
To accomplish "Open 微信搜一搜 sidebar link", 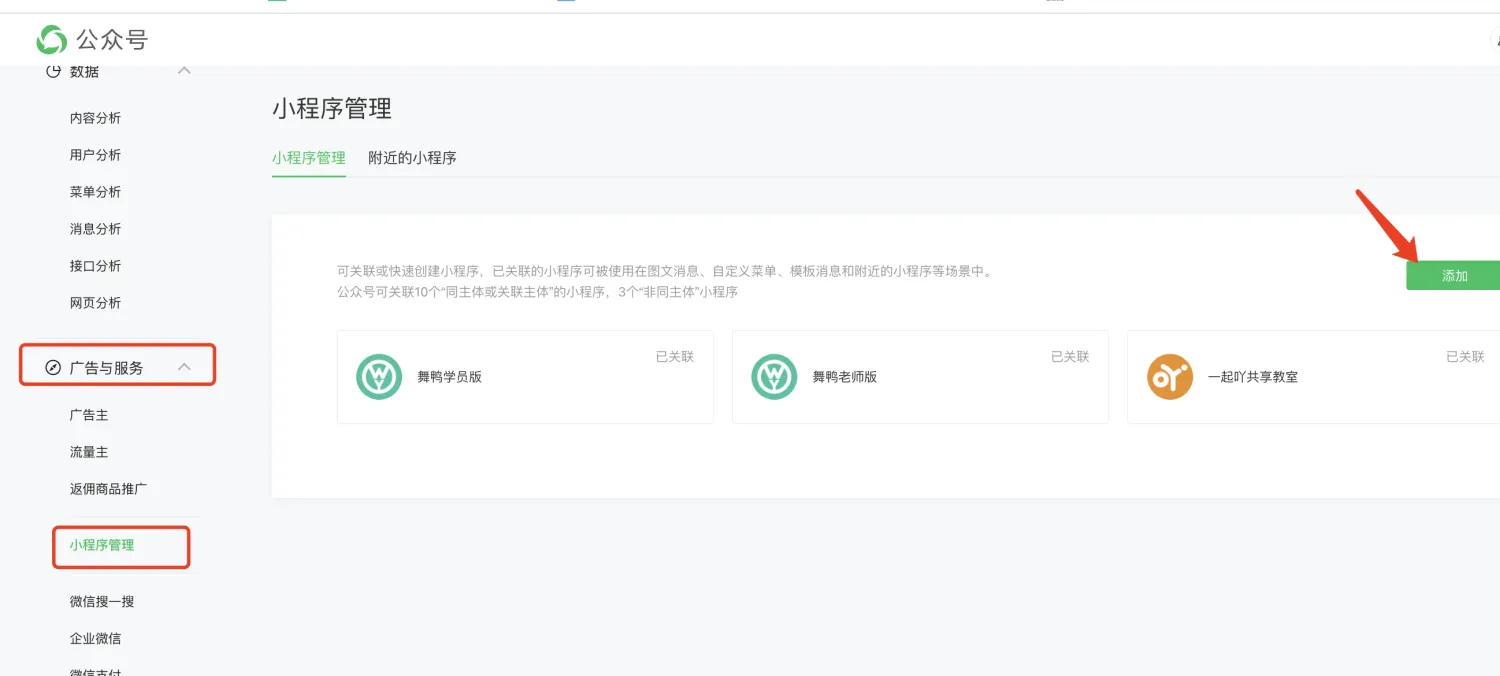I will pyautogui.click(x=102, y=601).
